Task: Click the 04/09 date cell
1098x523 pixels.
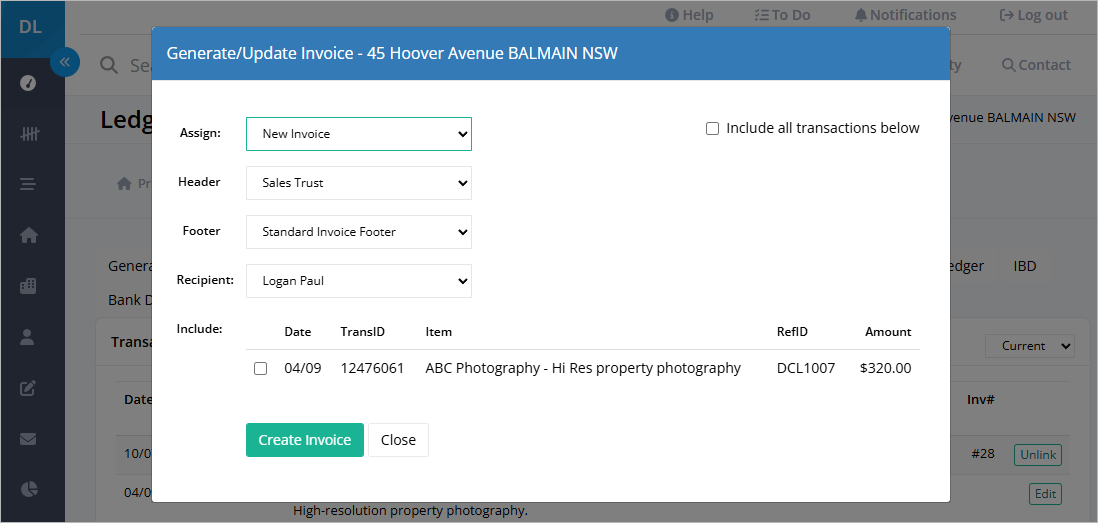Action: [303, 368]
